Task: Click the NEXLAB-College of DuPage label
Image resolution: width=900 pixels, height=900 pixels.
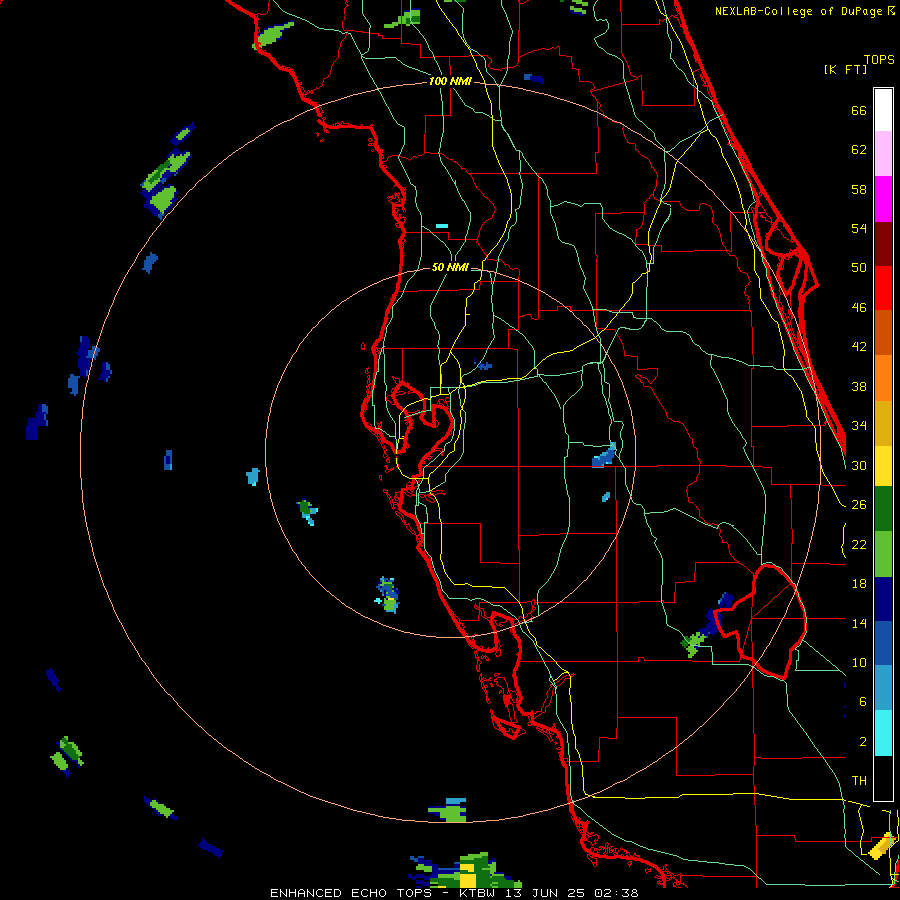Action: [x=798, y=11]
